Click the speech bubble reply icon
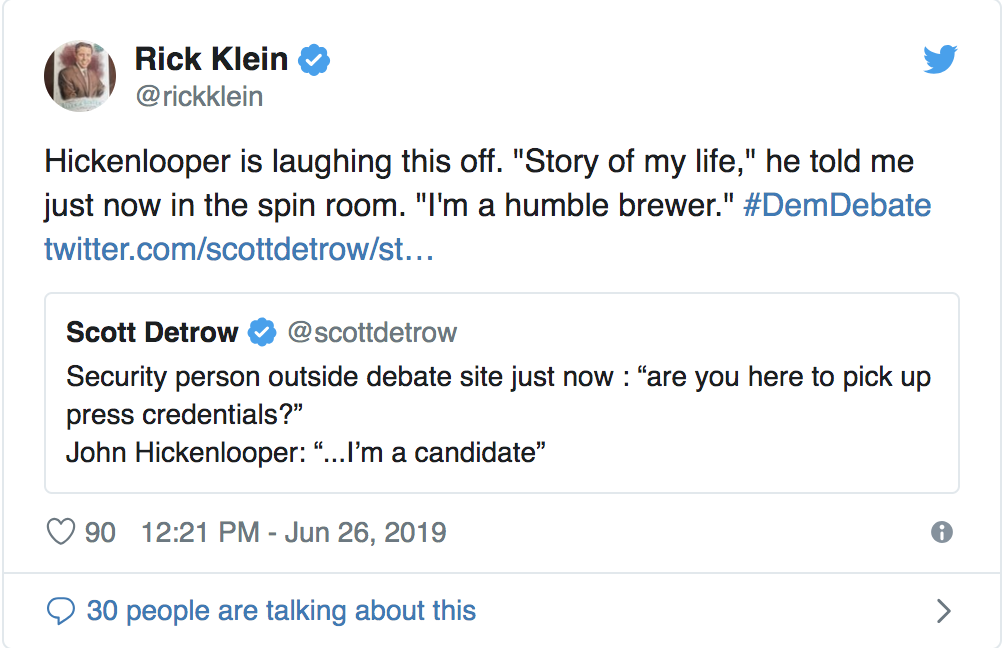This screenshot has width=1004, height=648. [x=61, y=611]
